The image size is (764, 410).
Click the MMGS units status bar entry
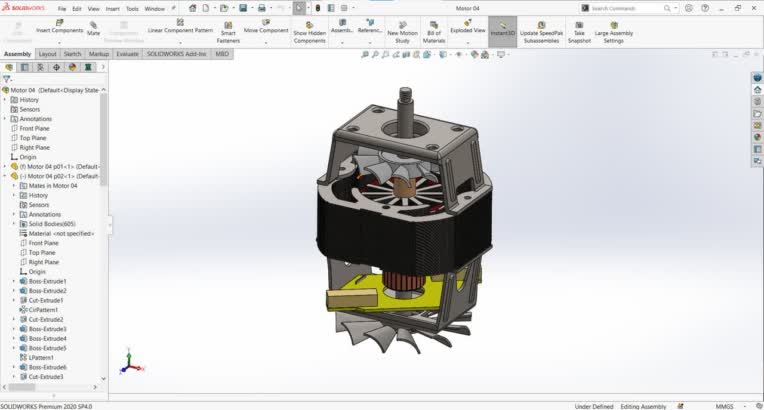click(724, 406)
